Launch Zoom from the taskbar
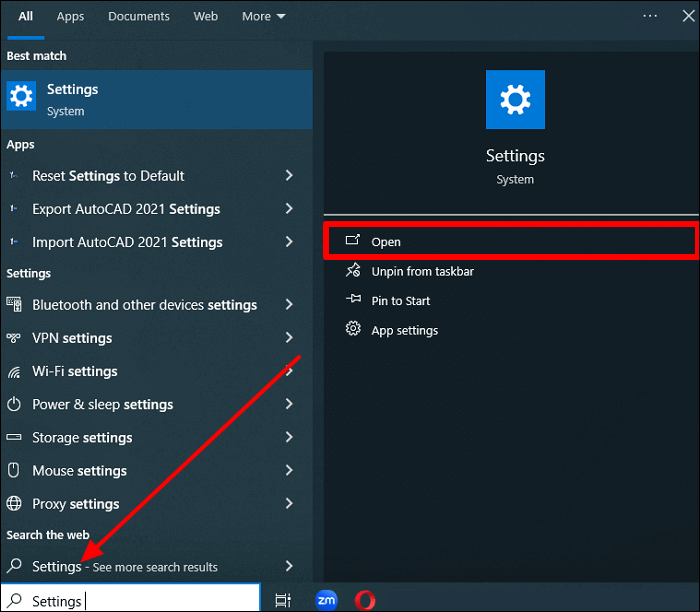This screenshot has width=700, height=612. click(326, 600)
